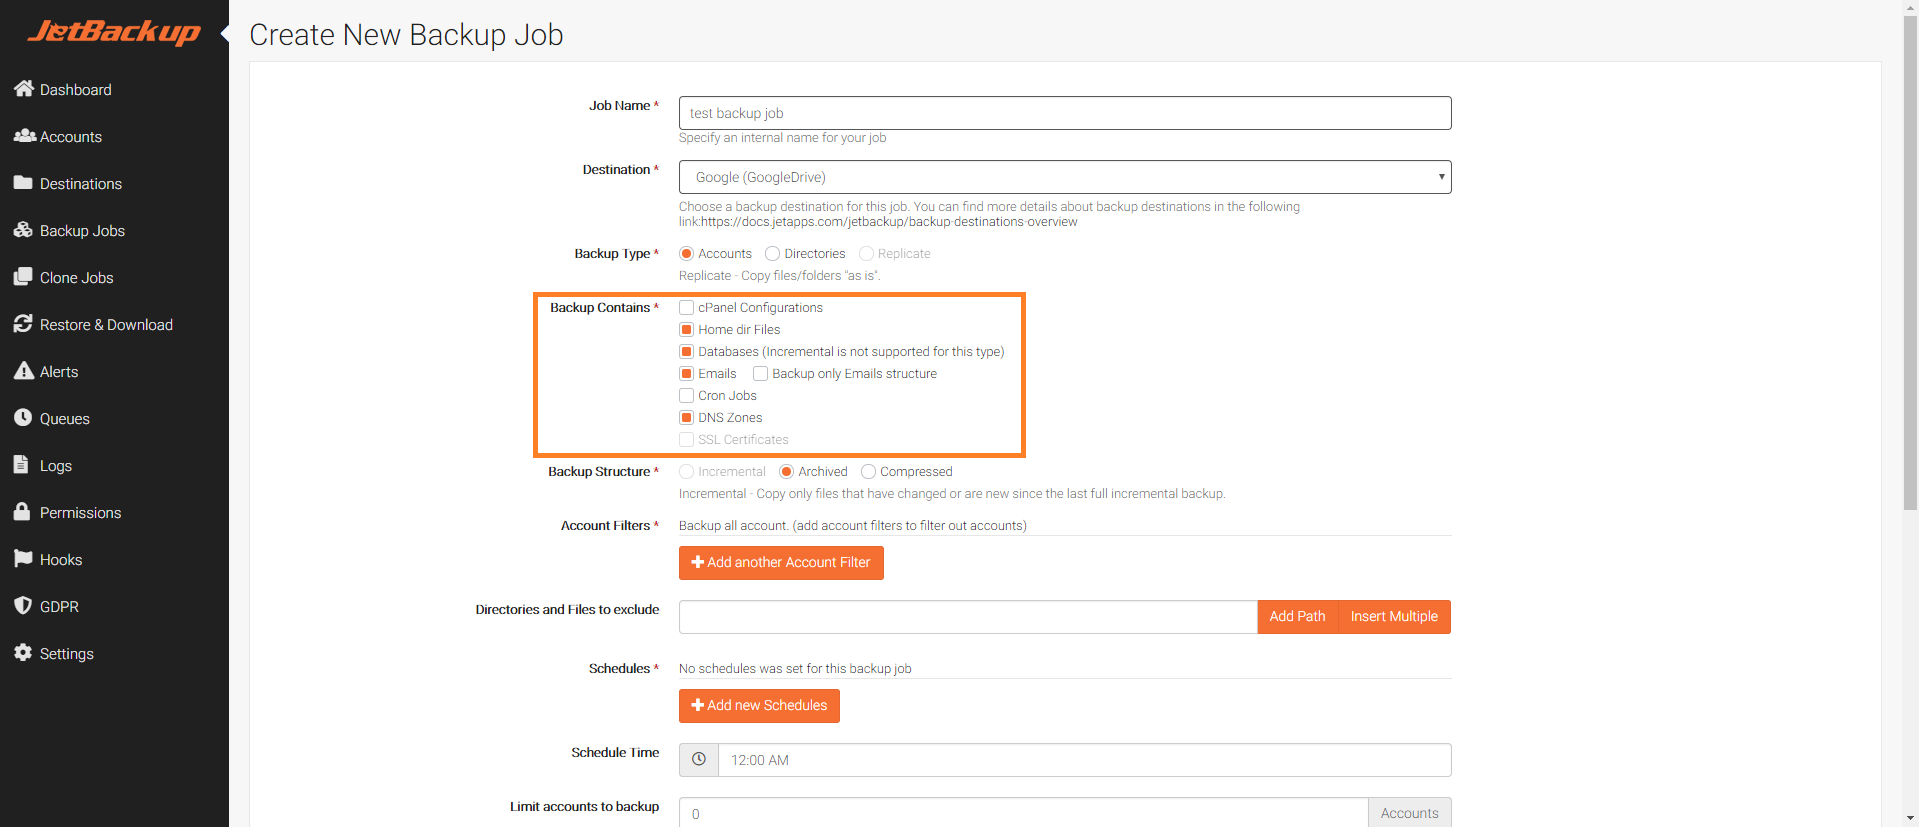Screen dimensions: 1919x827
Task: Click the Add Path button
Action: [x=1297, y=617]
